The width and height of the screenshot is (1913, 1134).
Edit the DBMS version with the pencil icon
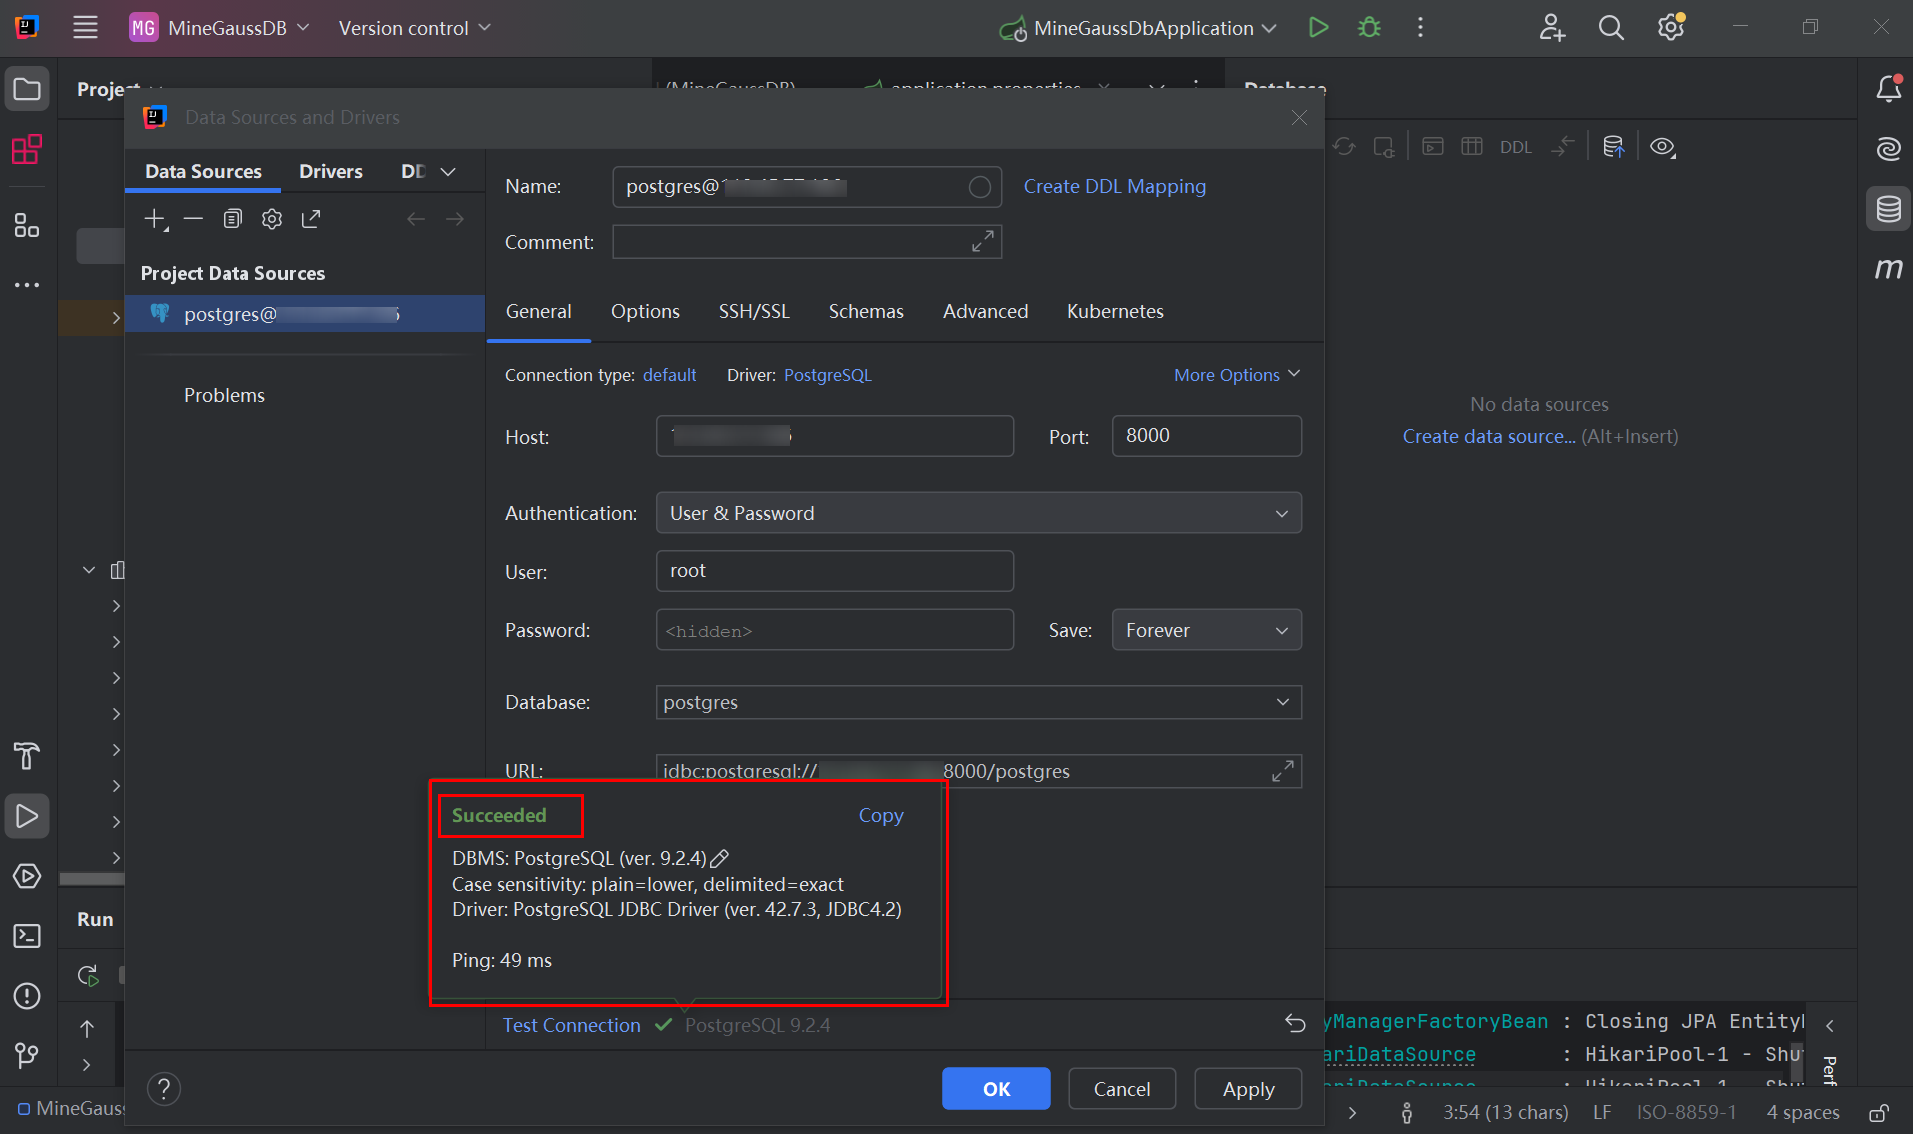pyautogui.click(x=719, y=858)
